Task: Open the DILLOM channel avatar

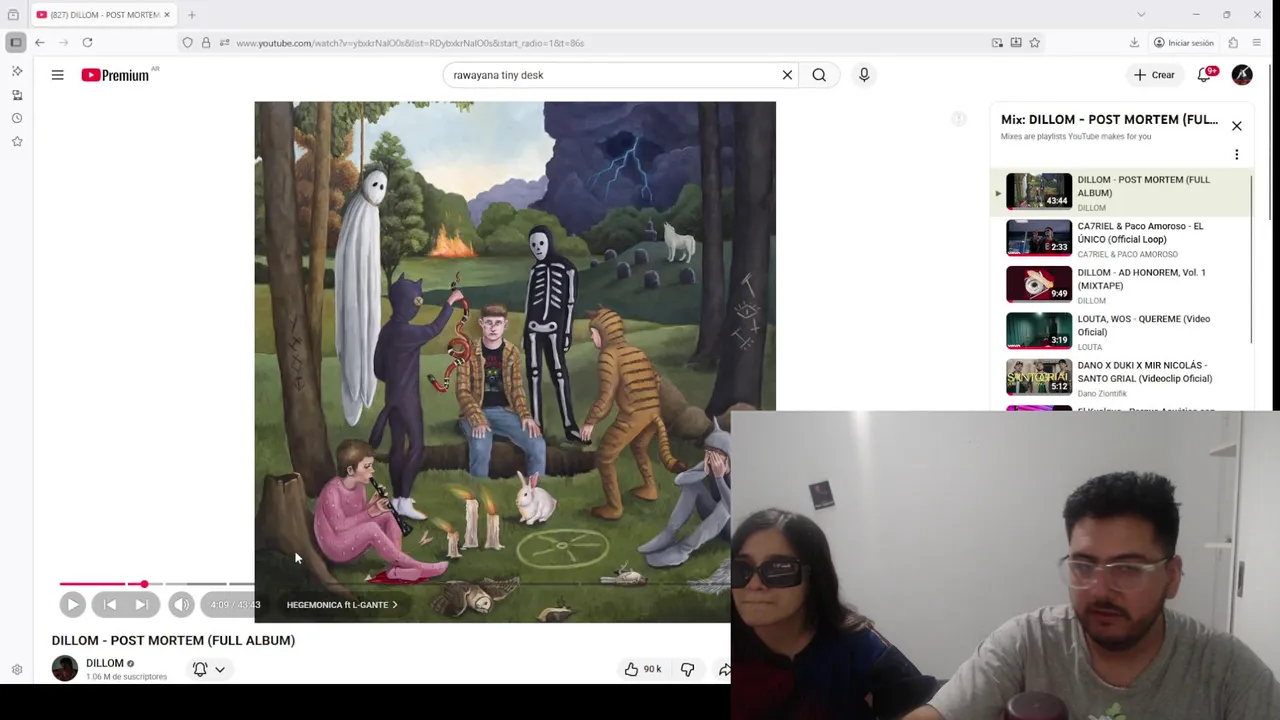Action: [x=65, y=668]
